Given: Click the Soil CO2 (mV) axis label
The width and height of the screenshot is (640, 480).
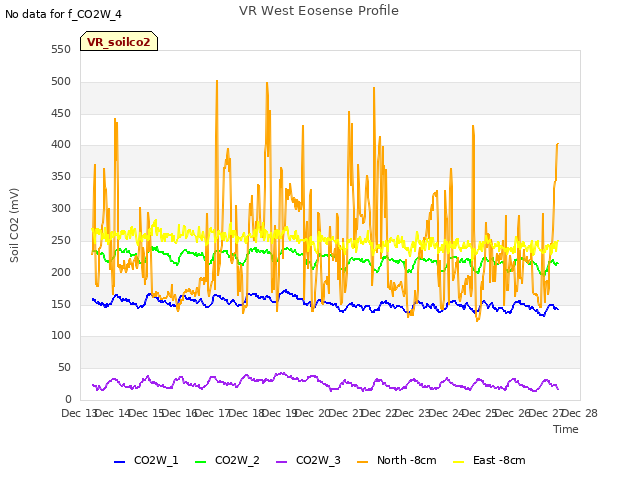Looking at the screenshot, I should 14,225.
